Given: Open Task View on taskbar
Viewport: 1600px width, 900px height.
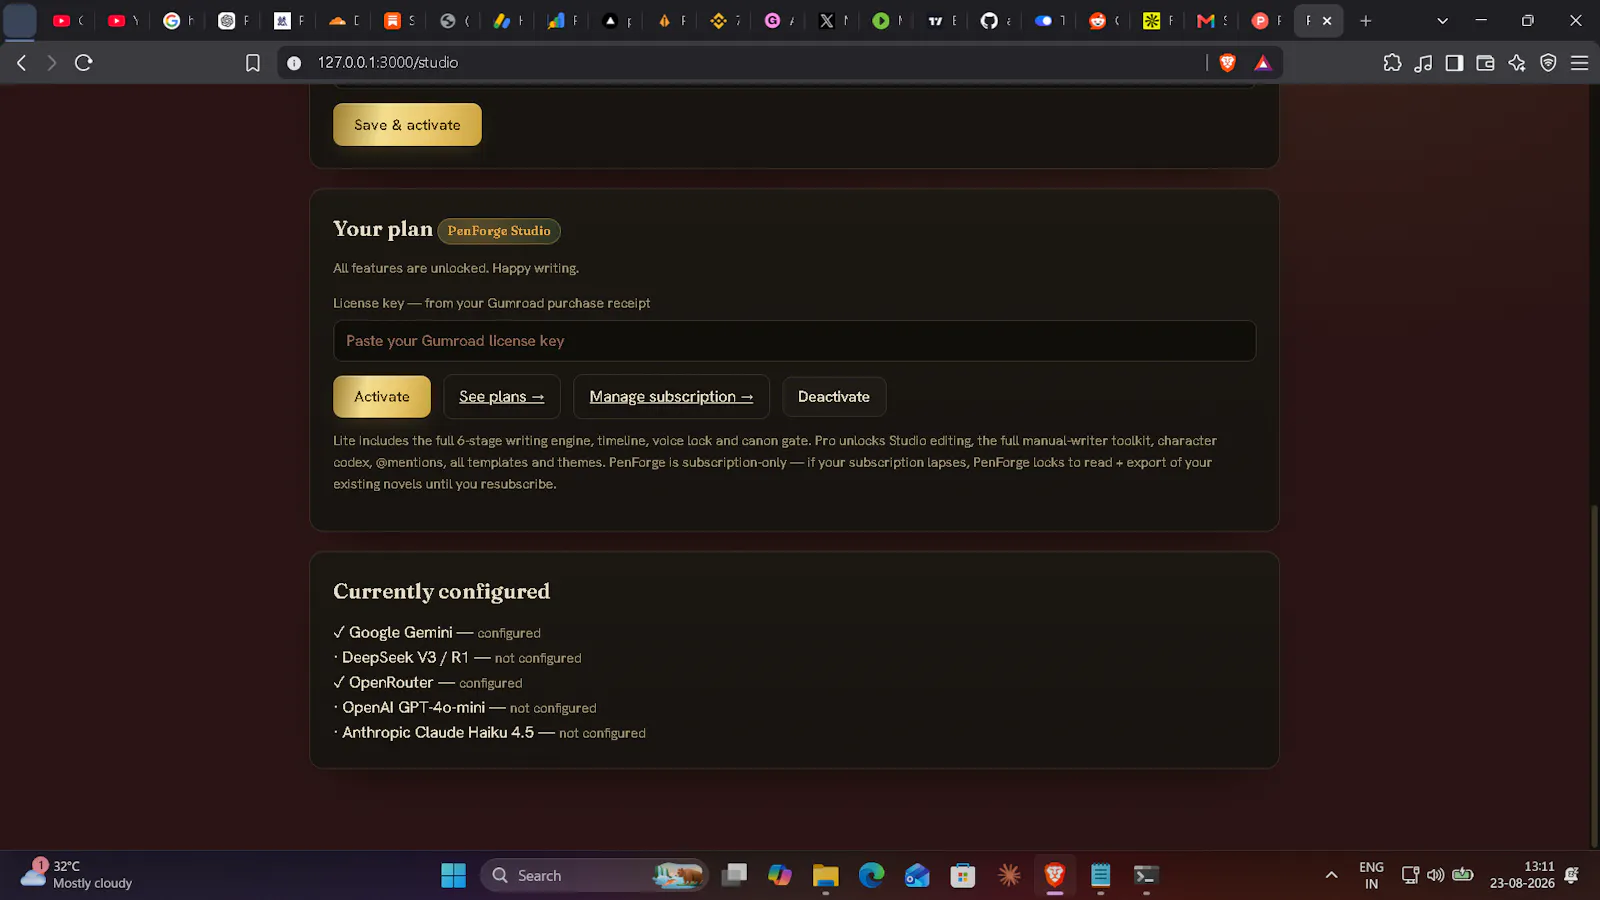Looking at the screenshot, I should pyautogui.click(x=735, y=875).
